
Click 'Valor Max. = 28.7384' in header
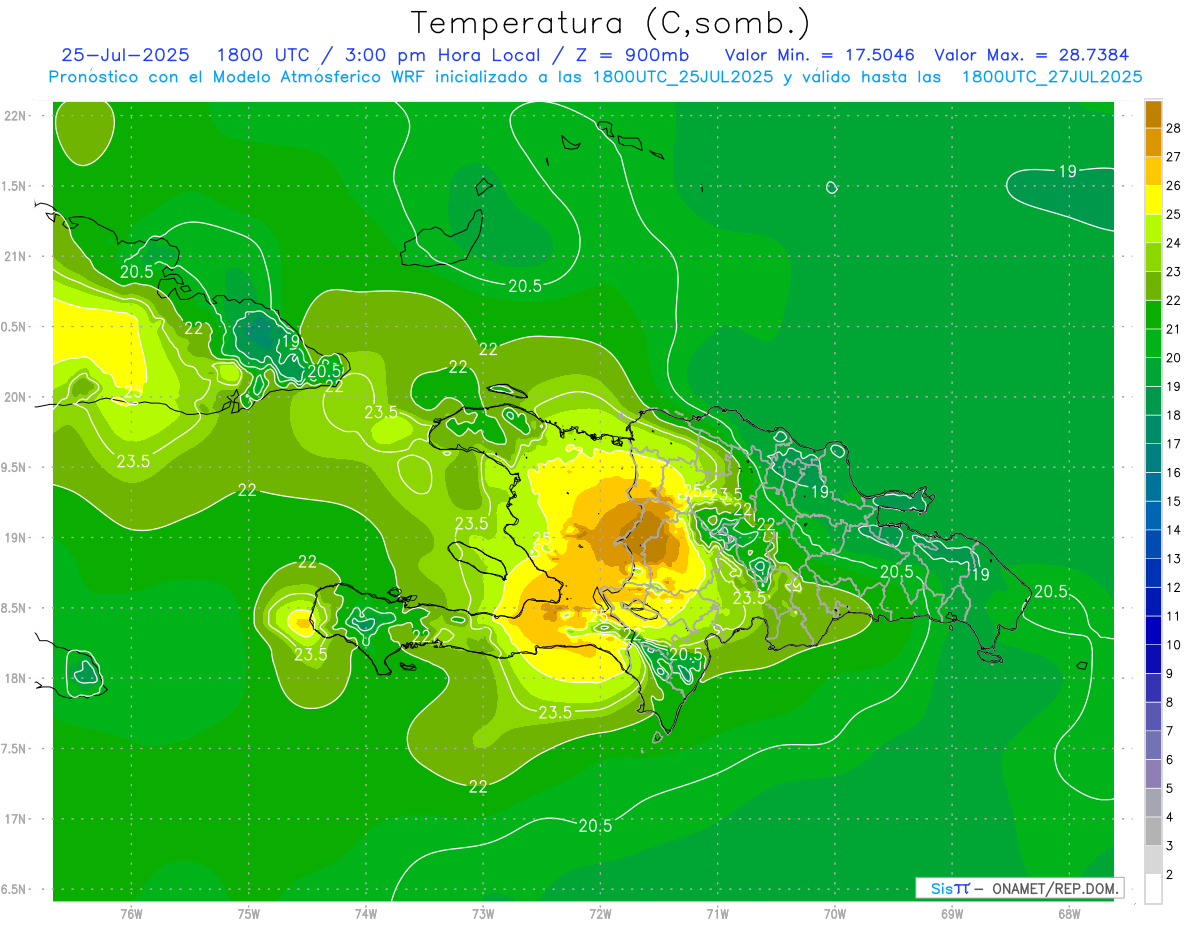point(1031,56)
